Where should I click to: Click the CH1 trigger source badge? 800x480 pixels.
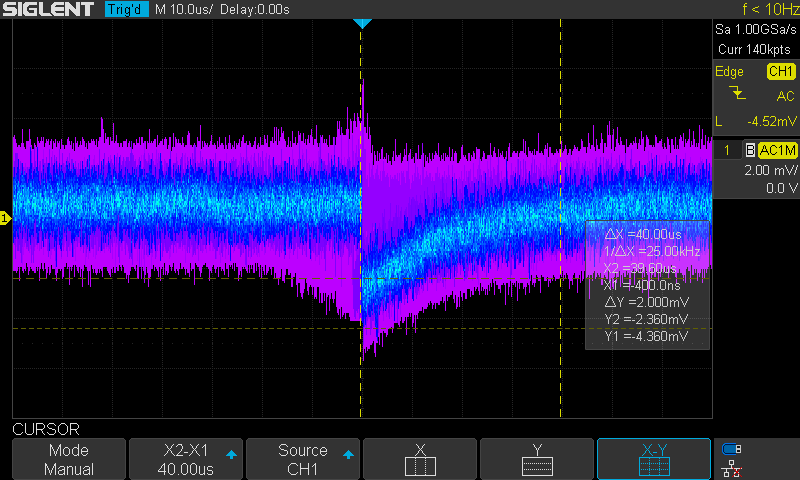[x=781, y=71]
